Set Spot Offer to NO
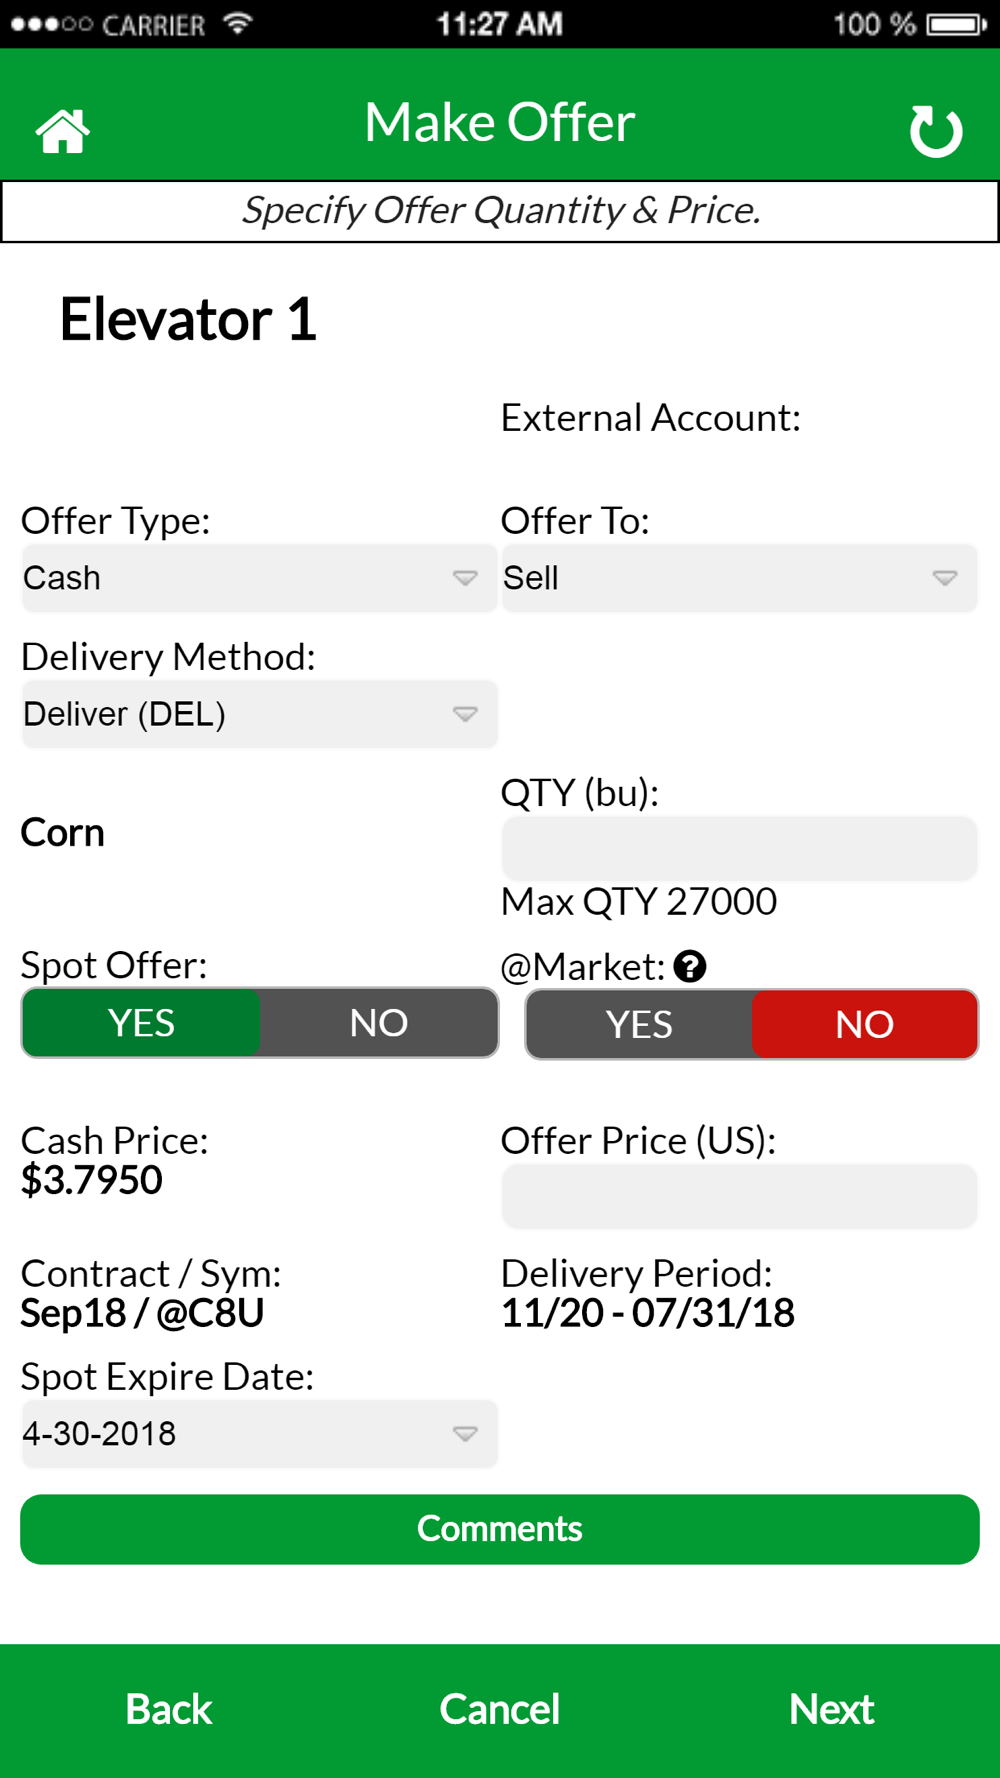The width and height of the screenshot is (1000, 1778). [379, 1023]
